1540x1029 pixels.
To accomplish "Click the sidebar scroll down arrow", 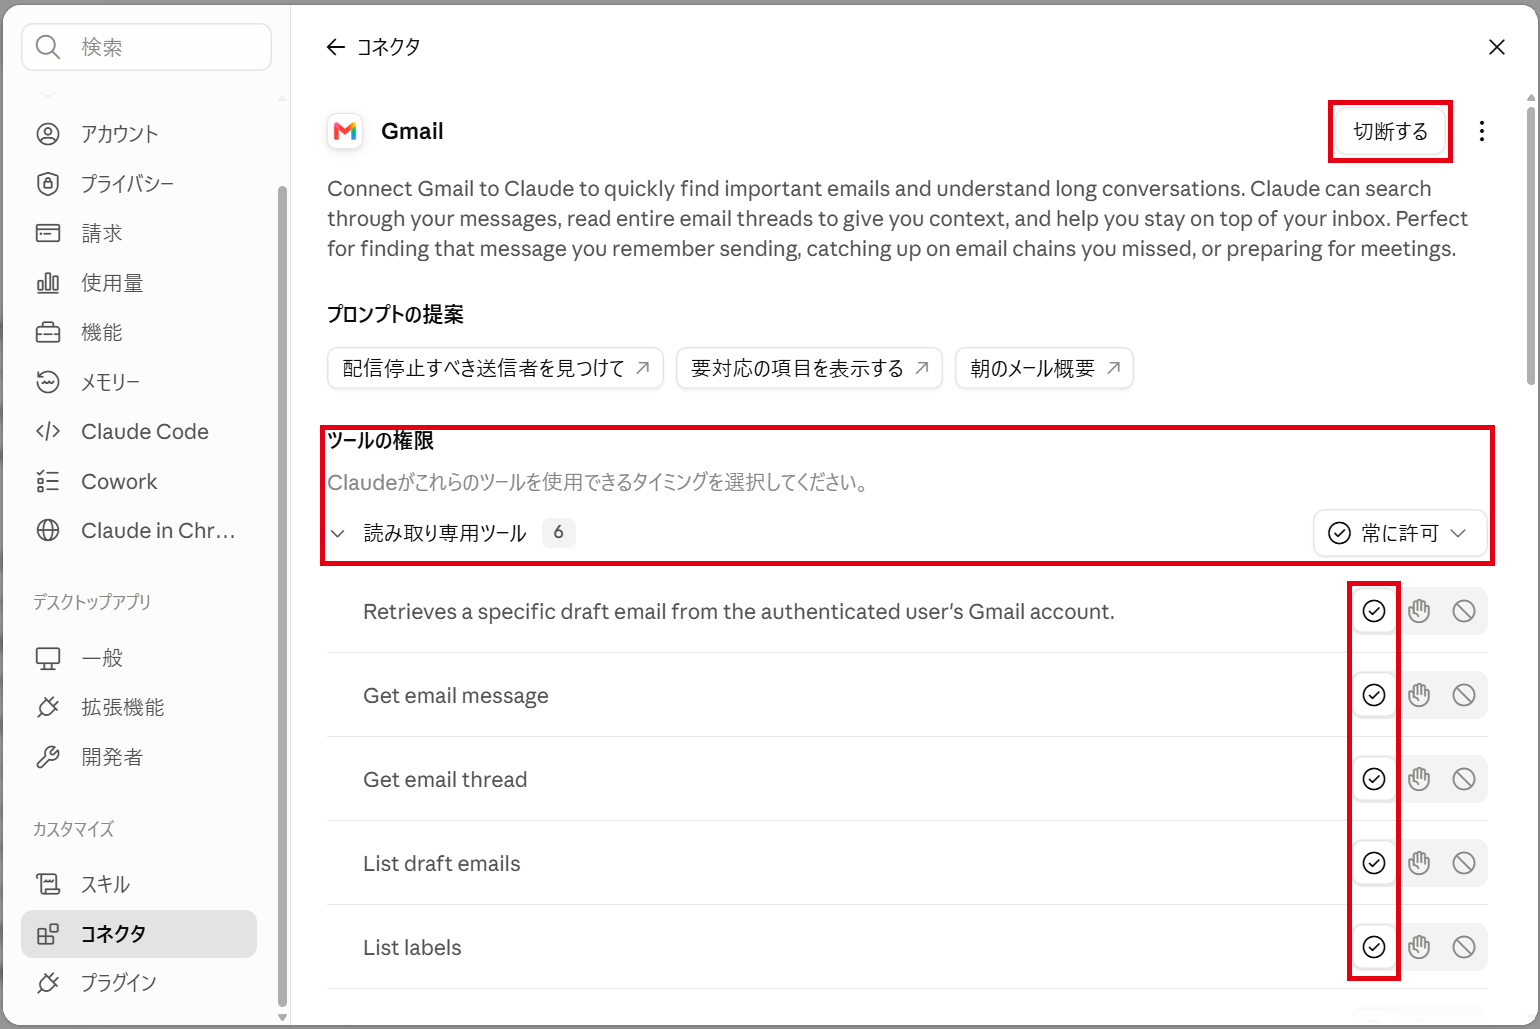I will (282, 1017).
